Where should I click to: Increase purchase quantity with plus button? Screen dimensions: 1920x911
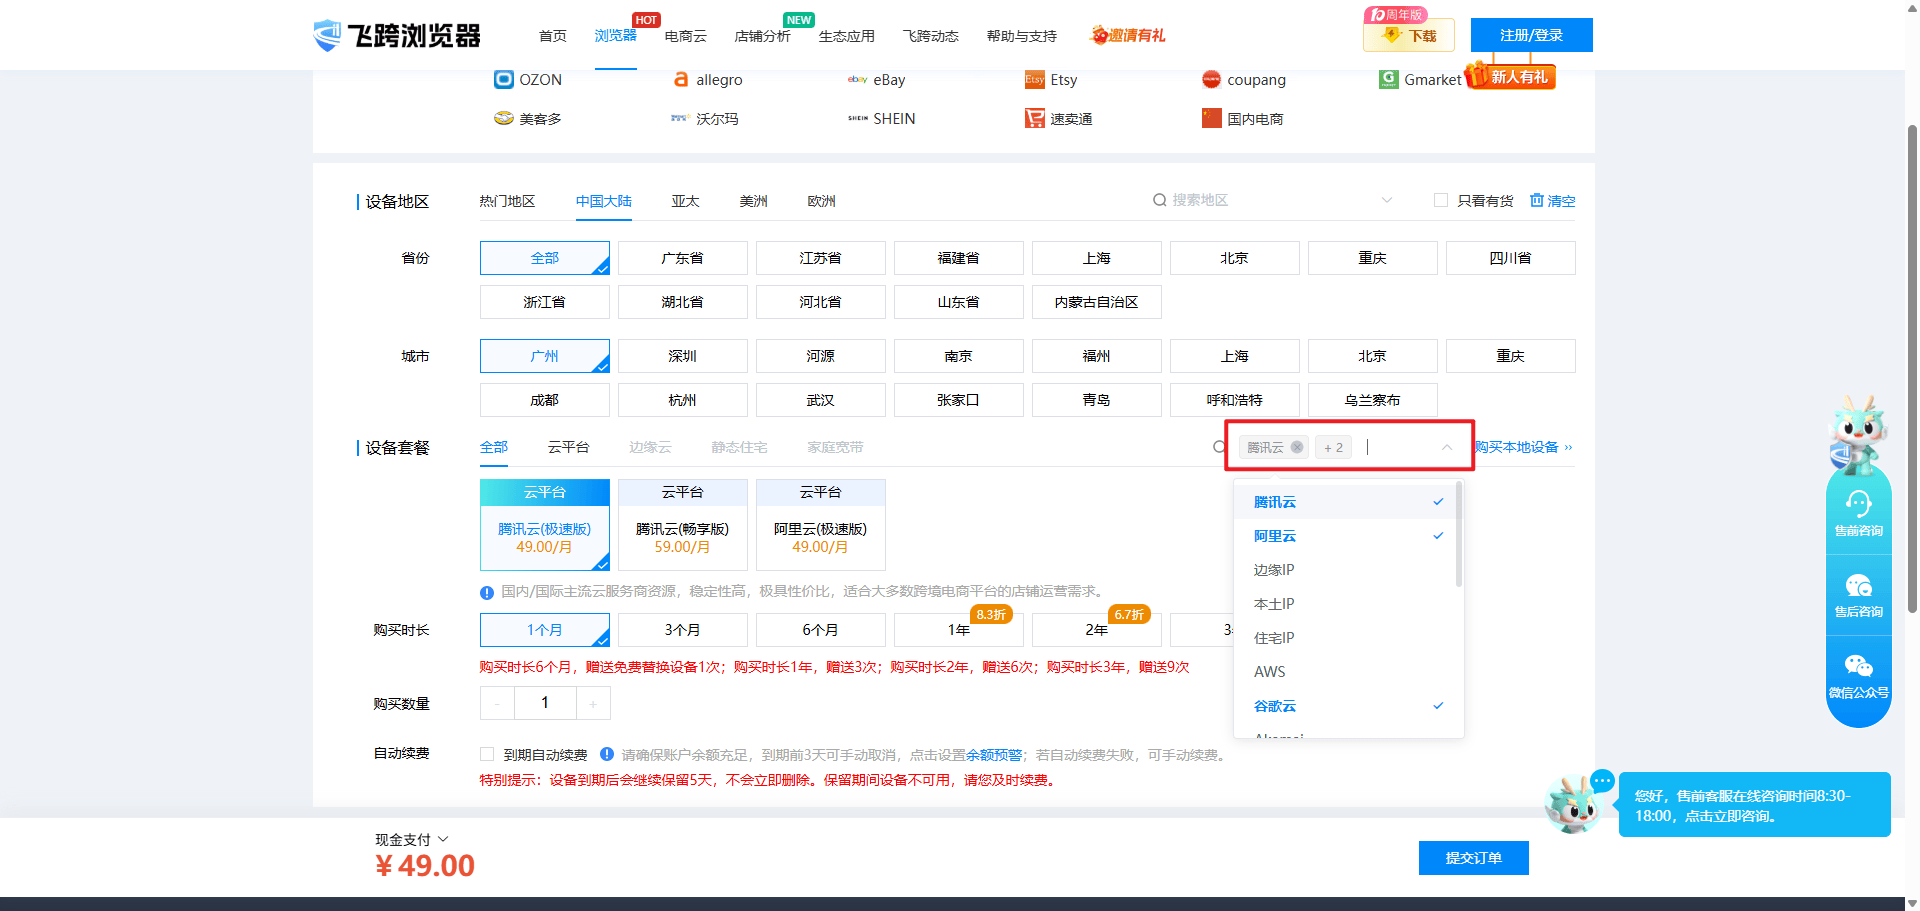tap(593, 704)
